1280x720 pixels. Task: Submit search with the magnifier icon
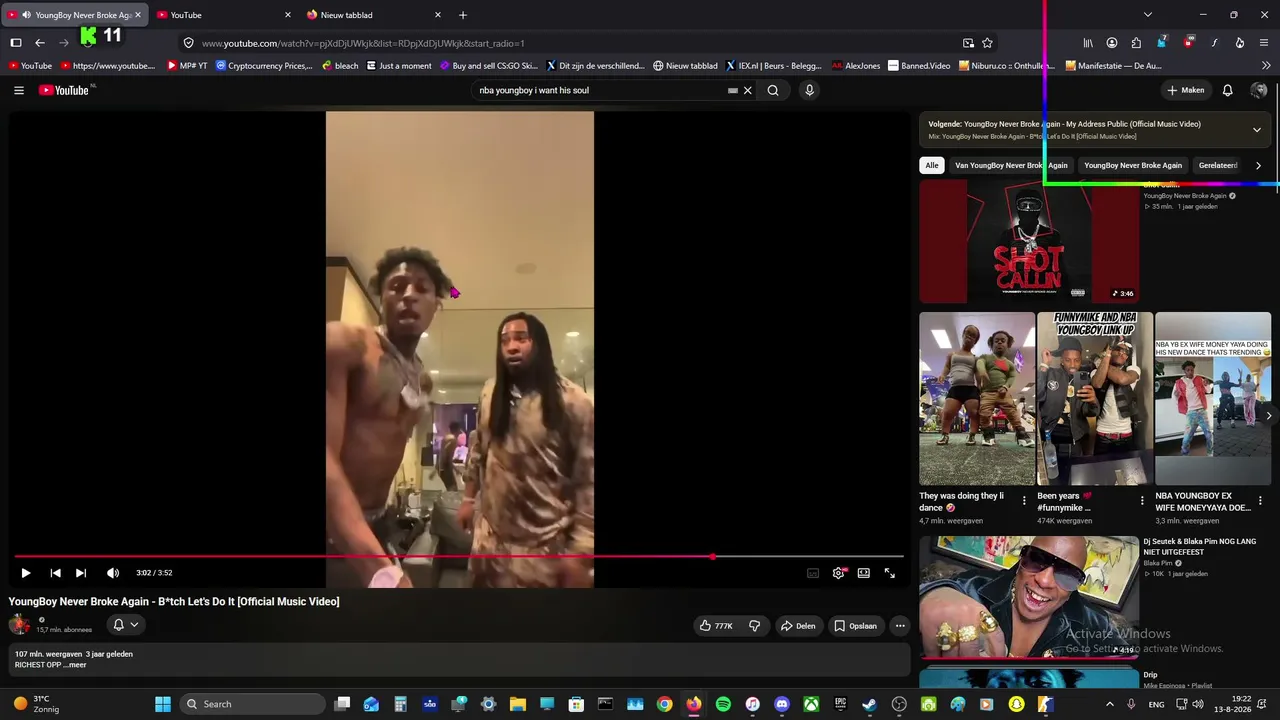pos(773,90)
